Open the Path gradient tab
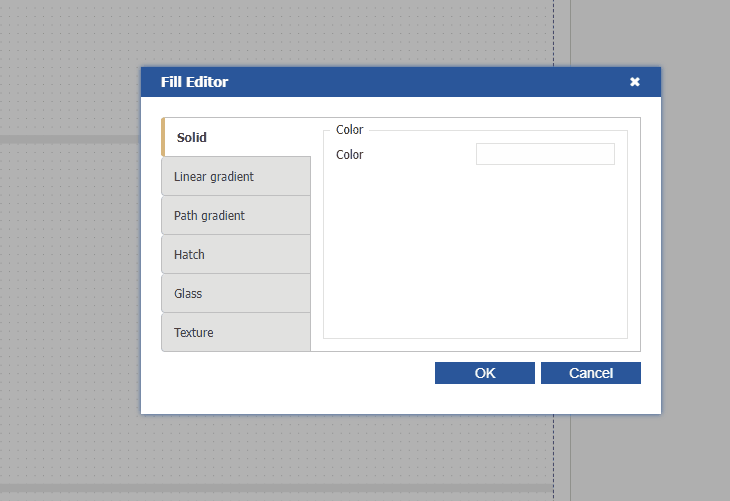Screen dimensions: 730x501 click(236, 215)
